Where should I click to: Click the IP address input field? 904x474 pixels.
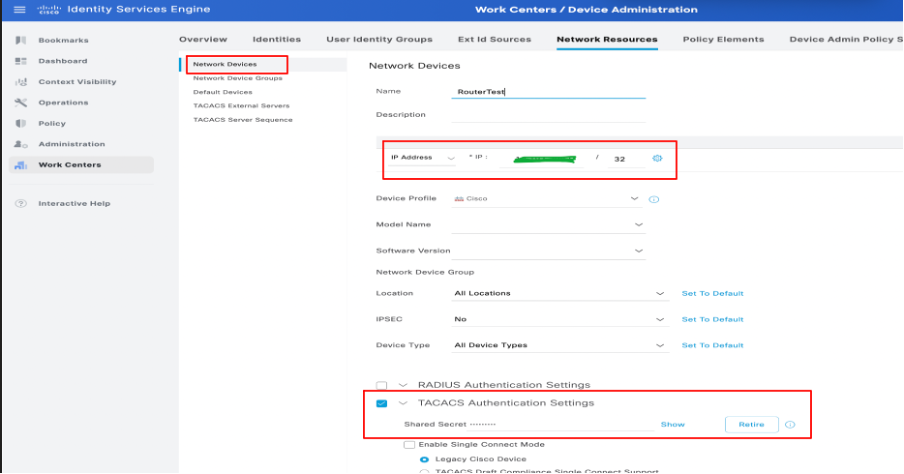(x=542, y=159)
